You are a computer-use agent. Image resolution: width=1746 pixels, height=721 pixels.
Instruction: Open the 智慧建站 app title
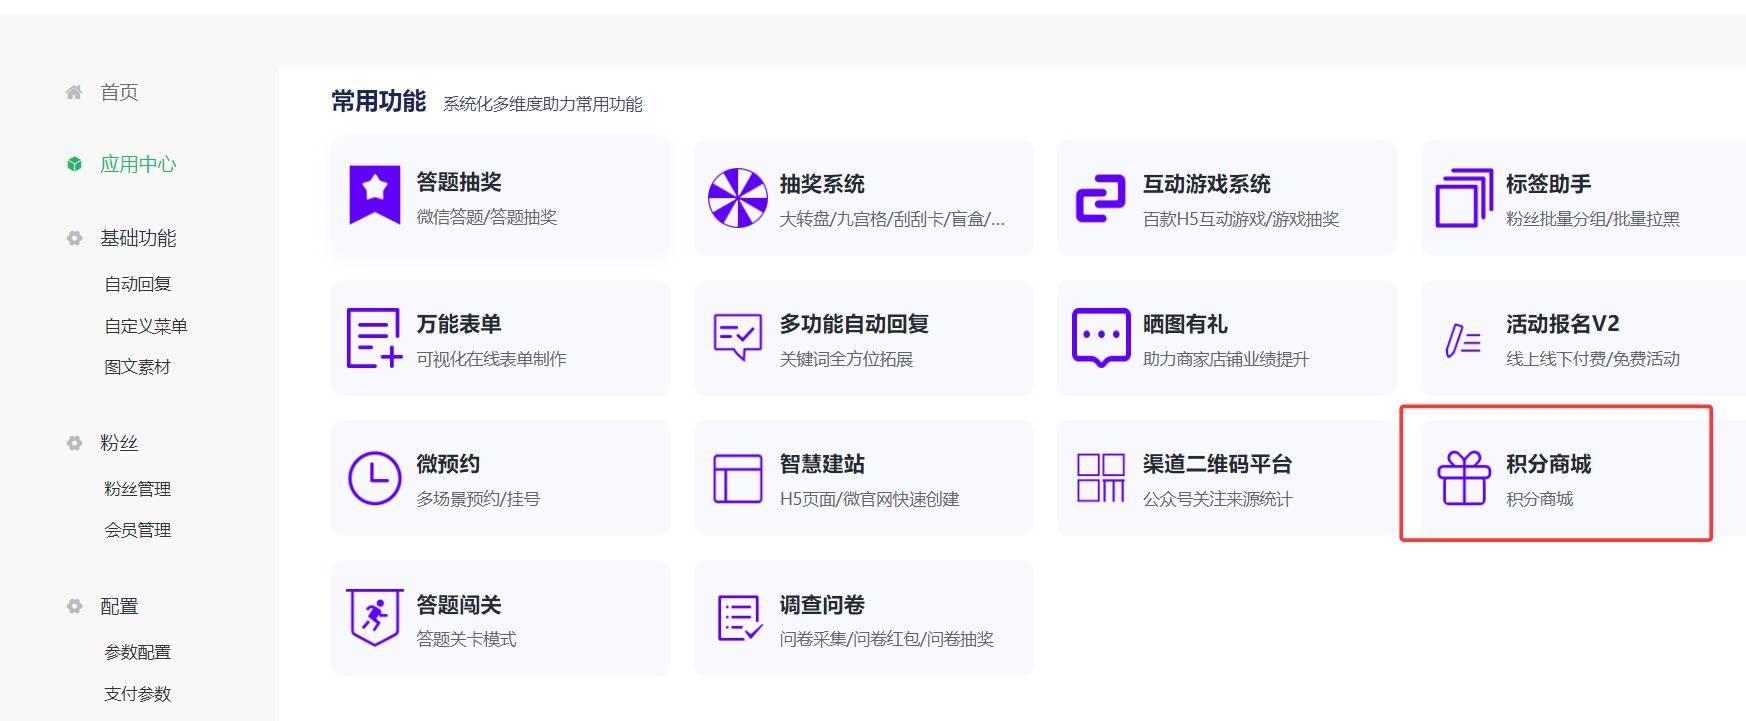coord(822,464)
